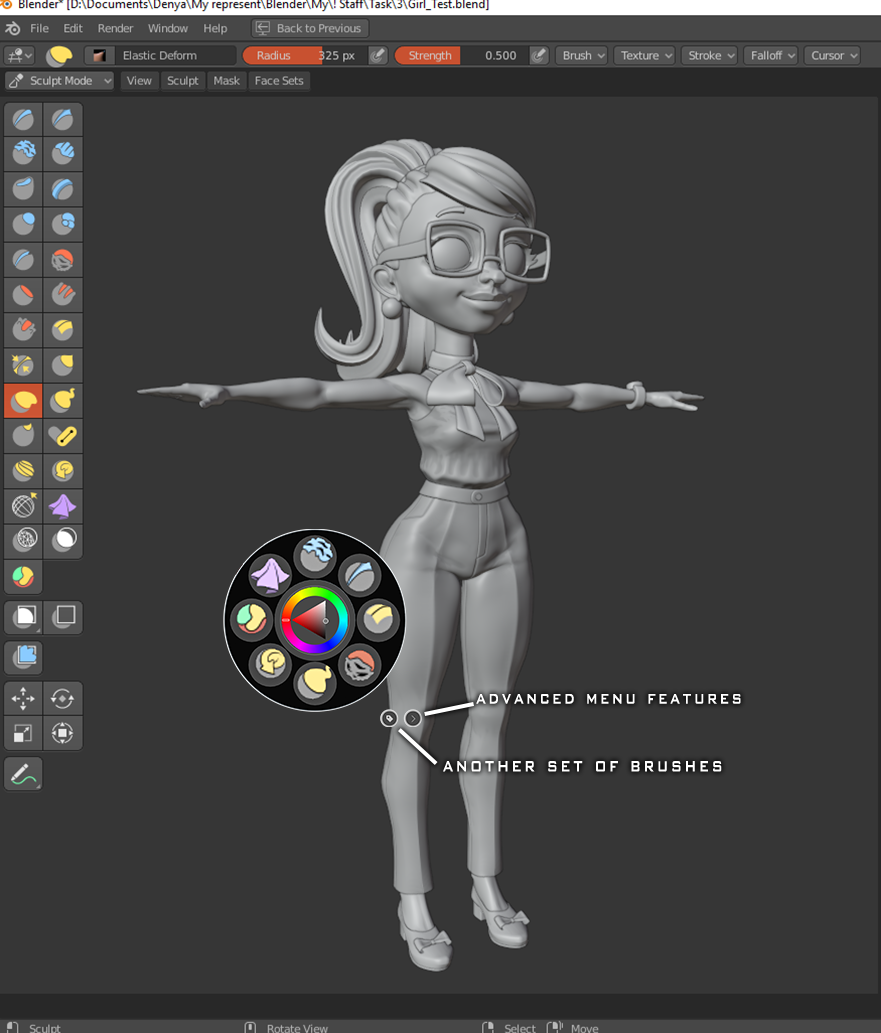The width and height of the screenshot is (881, 1033).
Task: Select the Pose brush tool
Action: (x=63, y=435)
